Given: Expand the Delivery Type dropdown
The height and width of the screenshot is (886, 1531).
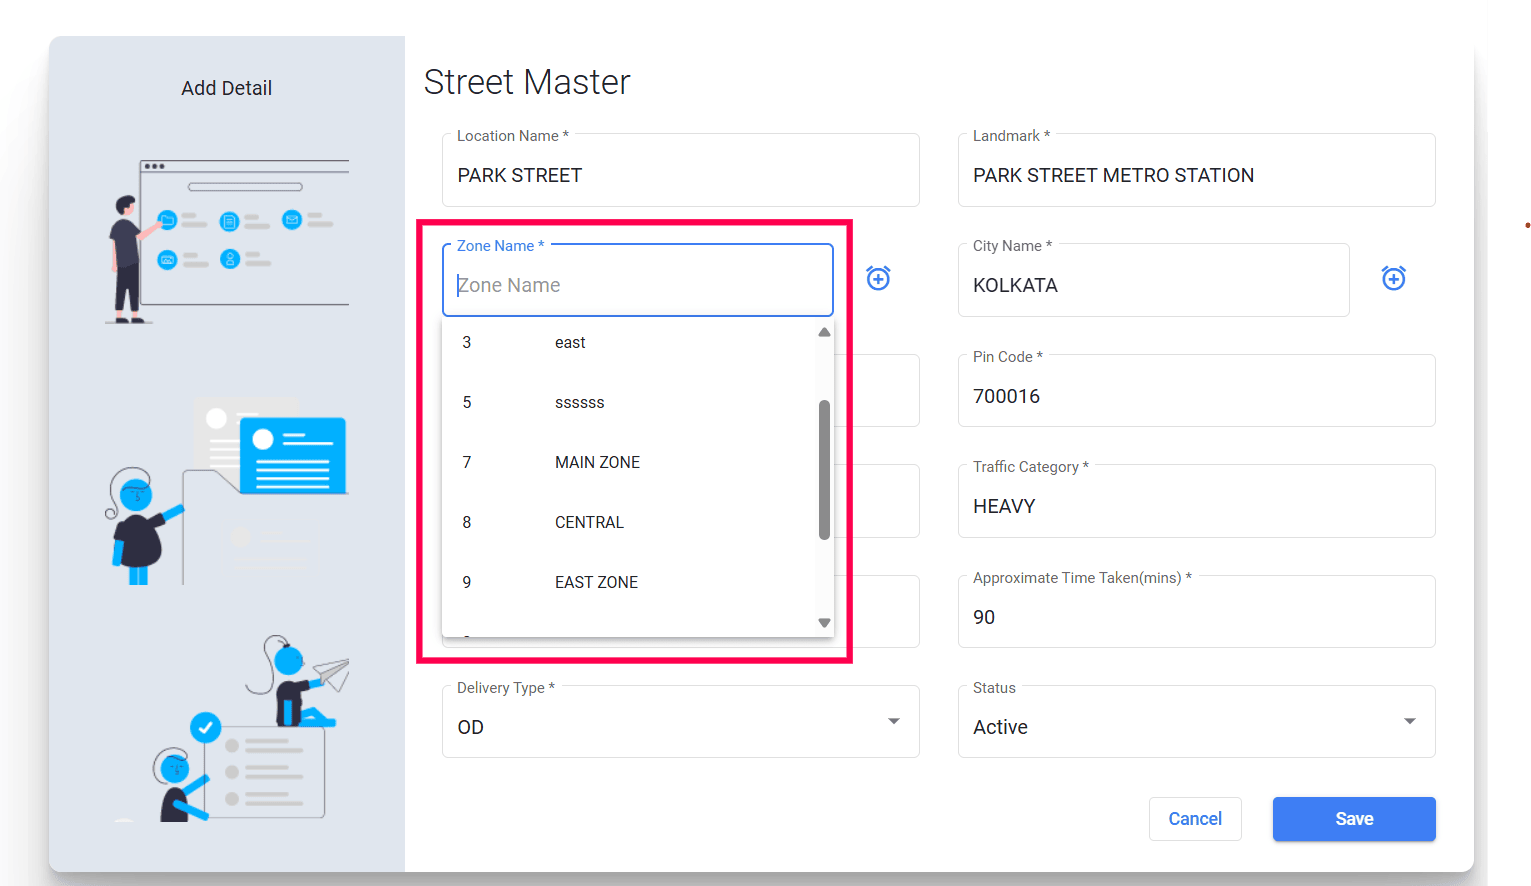Looking at the screenshot, I should click(x=893, y=722).
